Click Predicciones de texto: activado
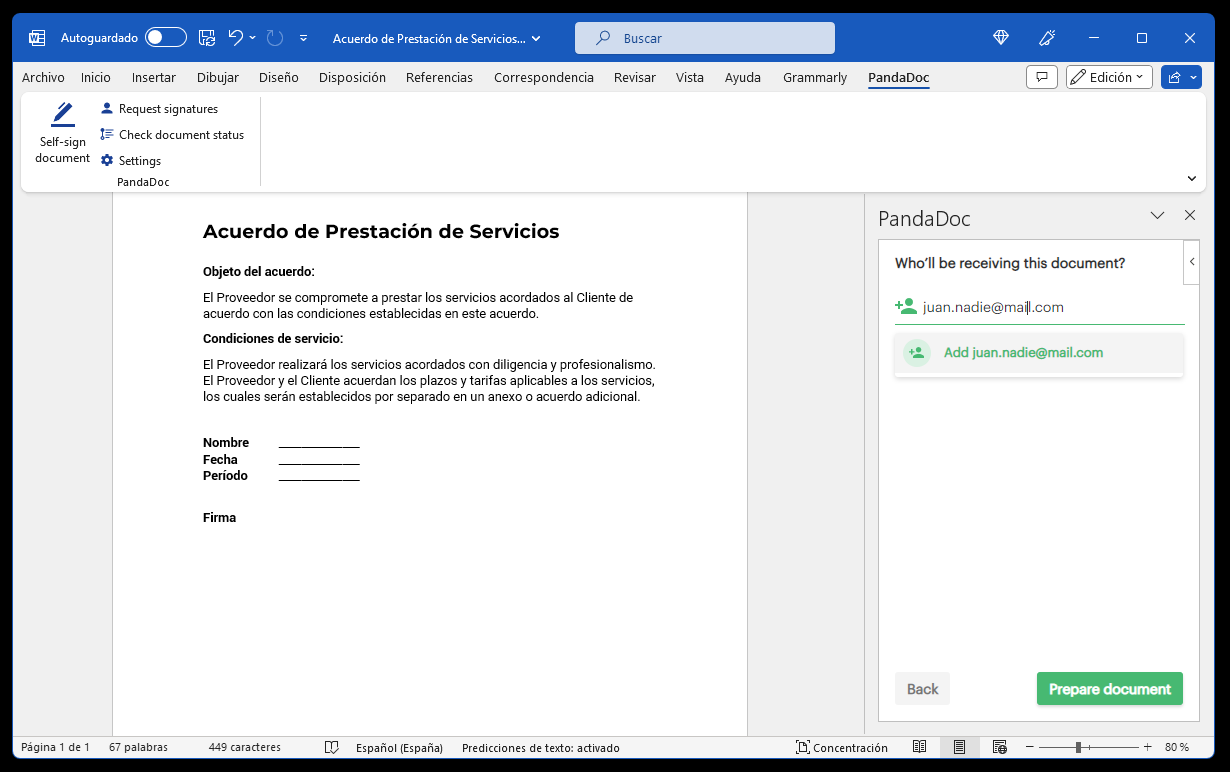Viewport: 1230px width, 772px height. coord(541,747)
